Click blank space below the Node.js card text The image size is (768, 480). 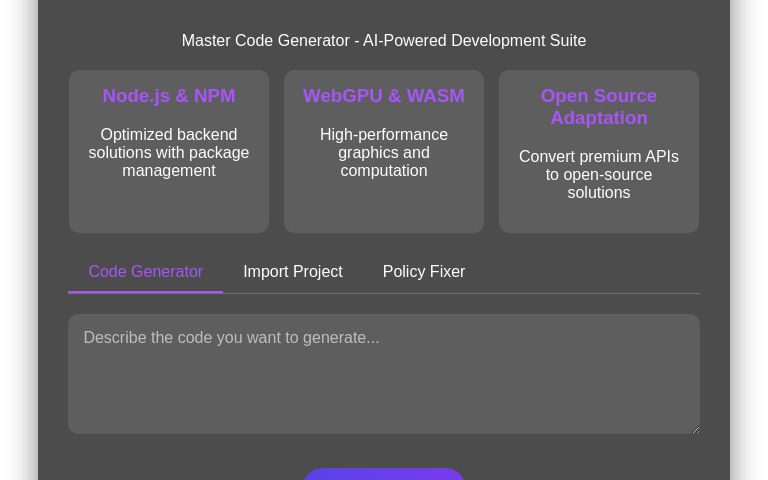[169, 207]
